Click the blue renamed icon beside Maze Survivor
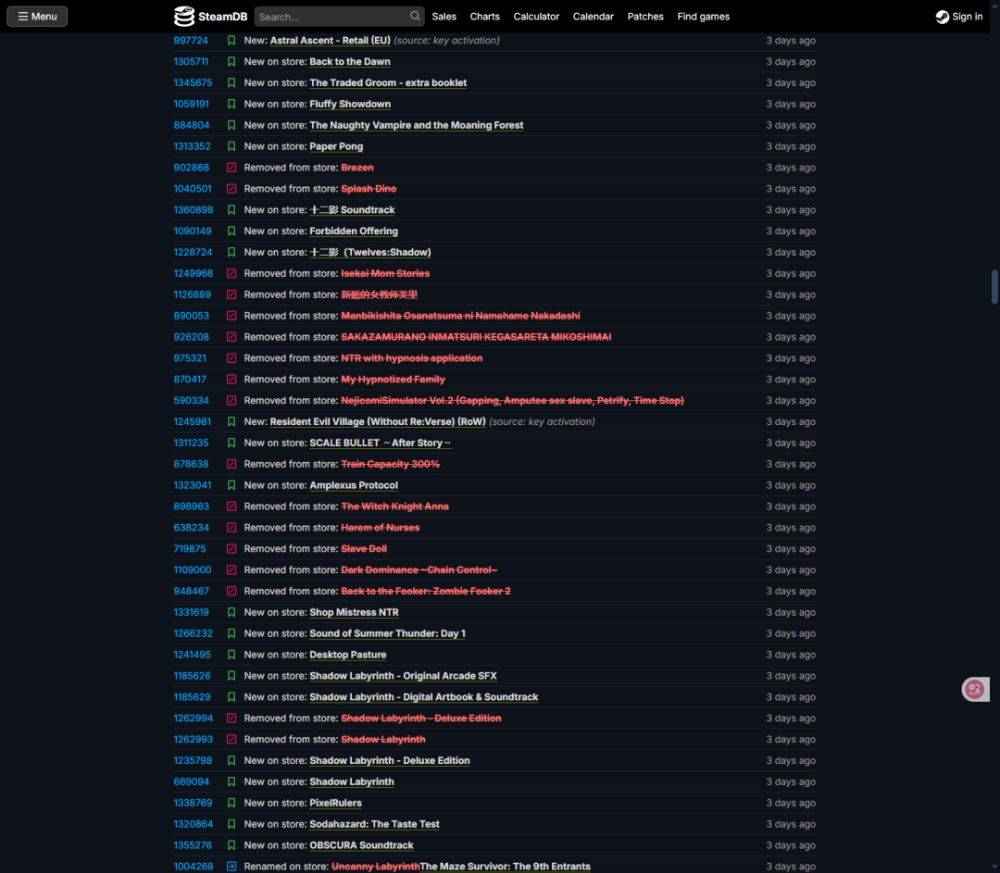 click(x=232, y=866)
